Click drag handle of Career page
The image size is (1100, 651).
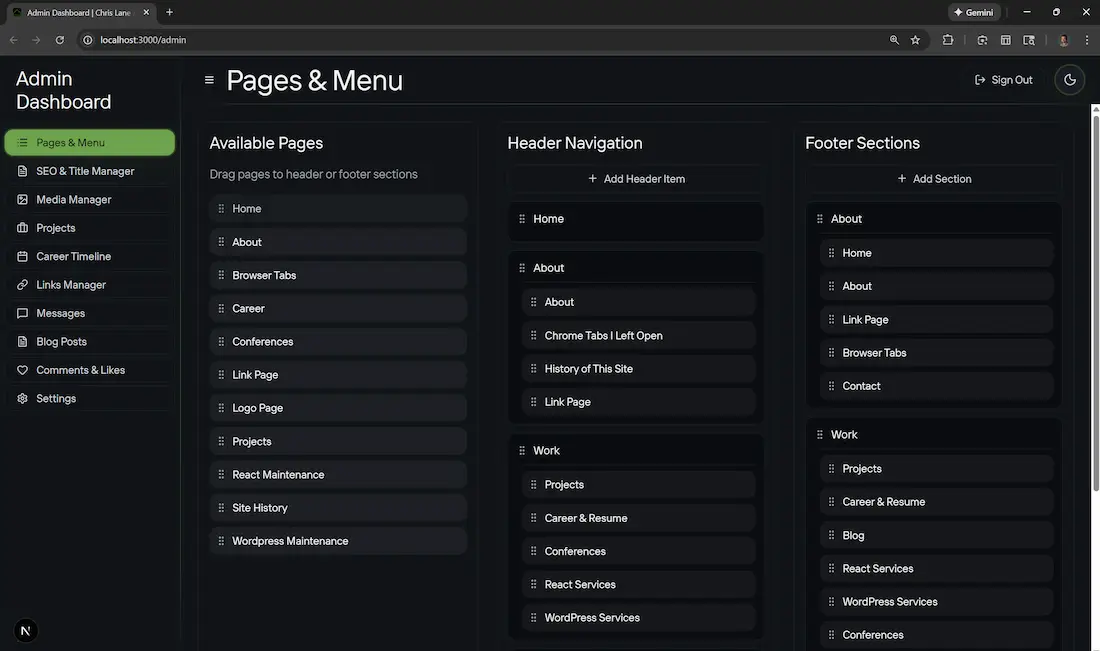221,309
